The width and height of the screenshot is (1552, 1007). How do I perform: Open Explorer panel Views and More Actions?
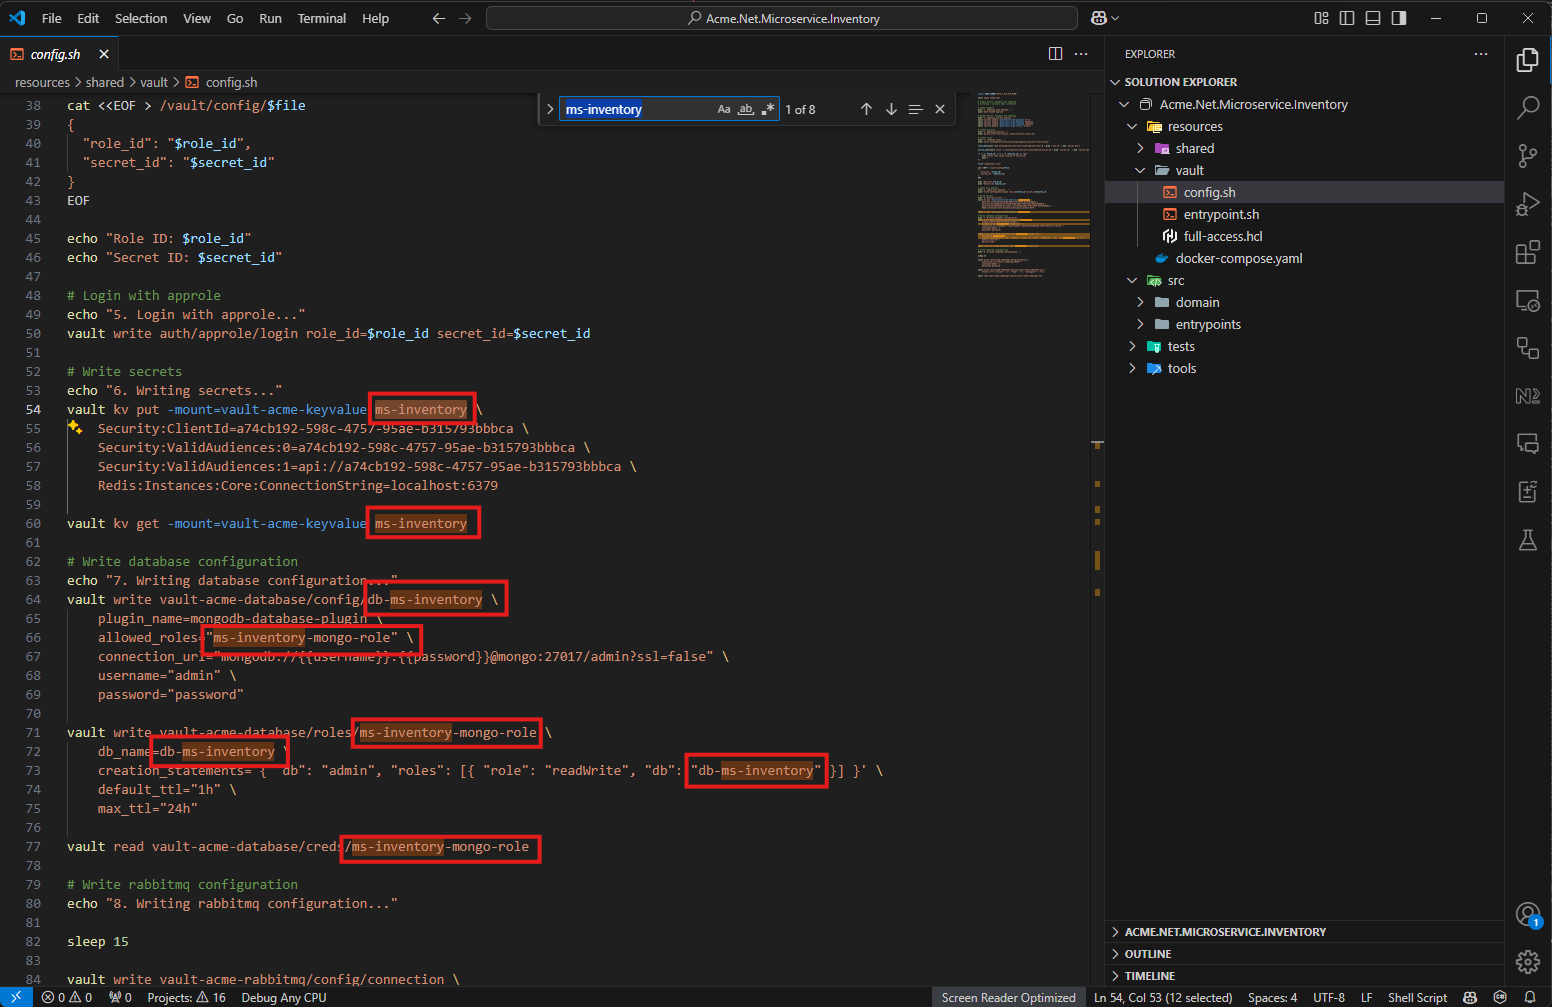tap(1481, 54)
